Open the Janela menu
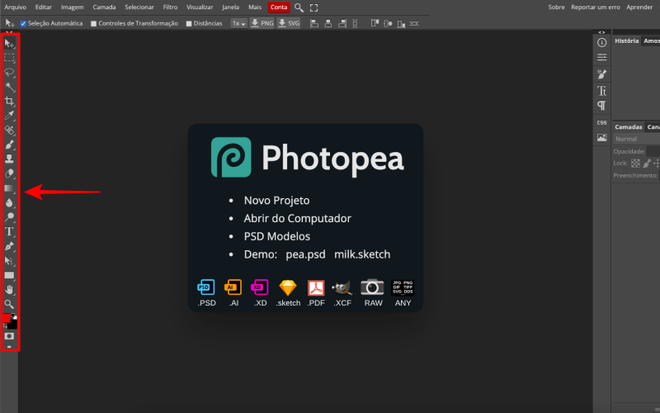 tap(230, 7)
